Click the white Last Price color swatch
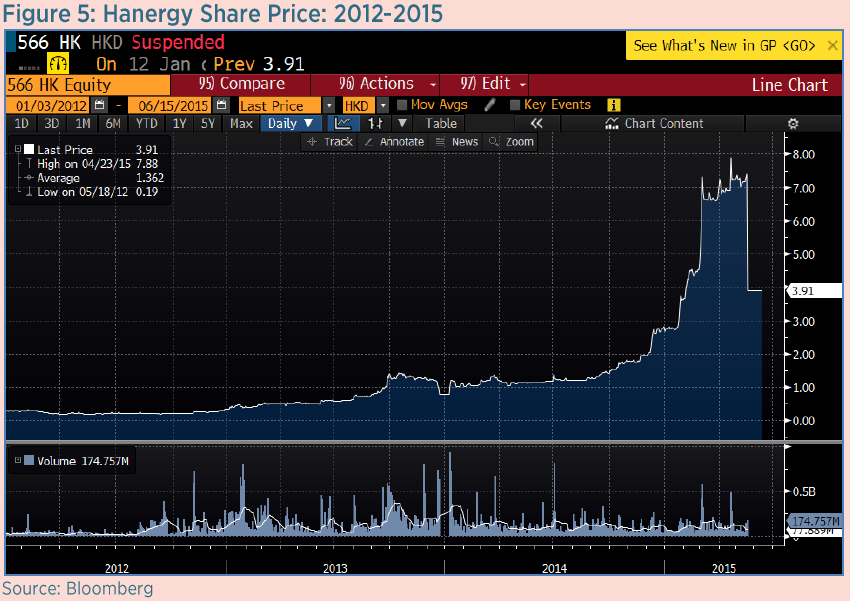This screenshot has width=850, height=601. point(29,148)
